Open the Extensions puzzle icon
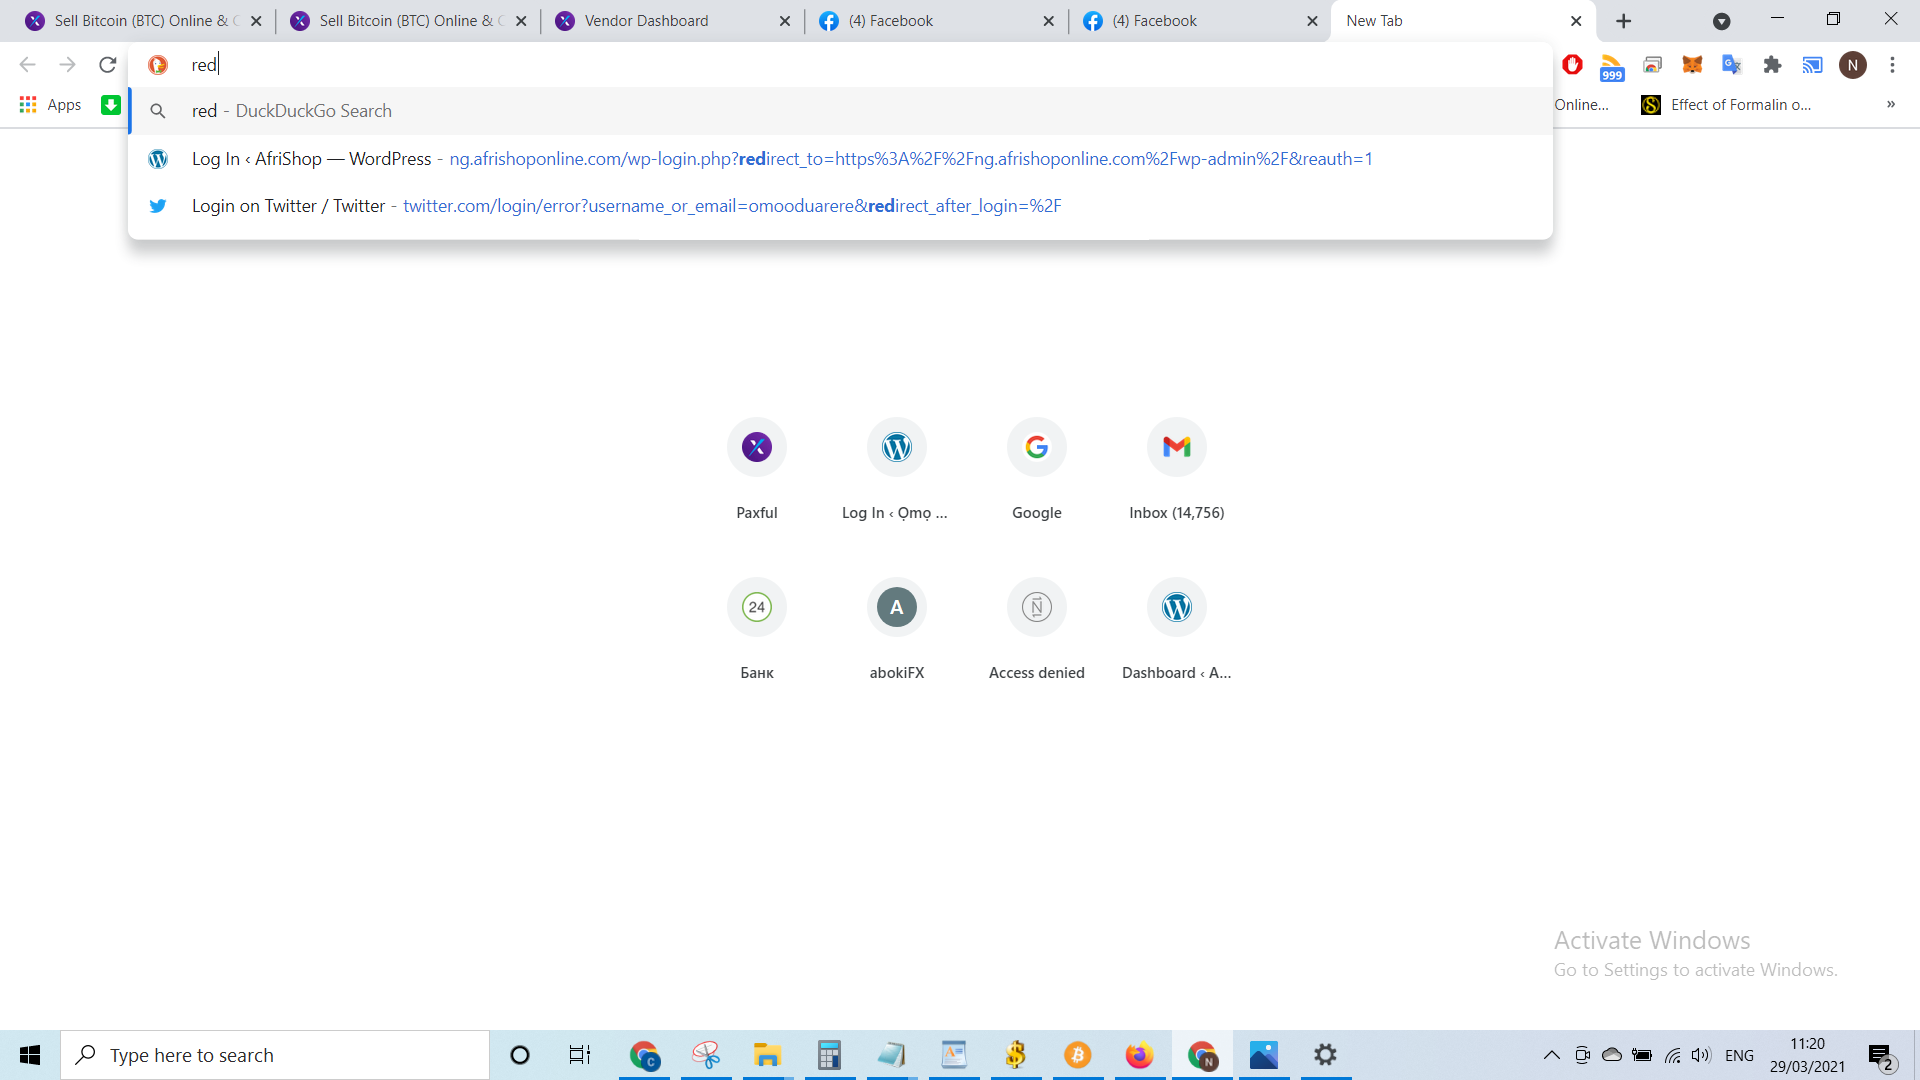Image resolution: width=1920 pixels, height=1080 pixels. coord(1772,65)
